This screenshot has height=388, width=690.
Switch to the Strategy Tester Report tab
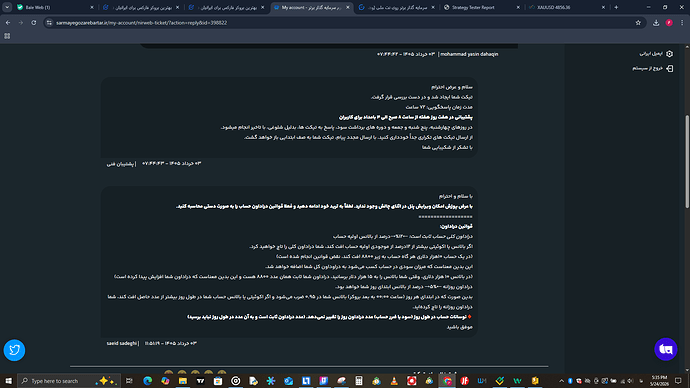coord(481,7)
